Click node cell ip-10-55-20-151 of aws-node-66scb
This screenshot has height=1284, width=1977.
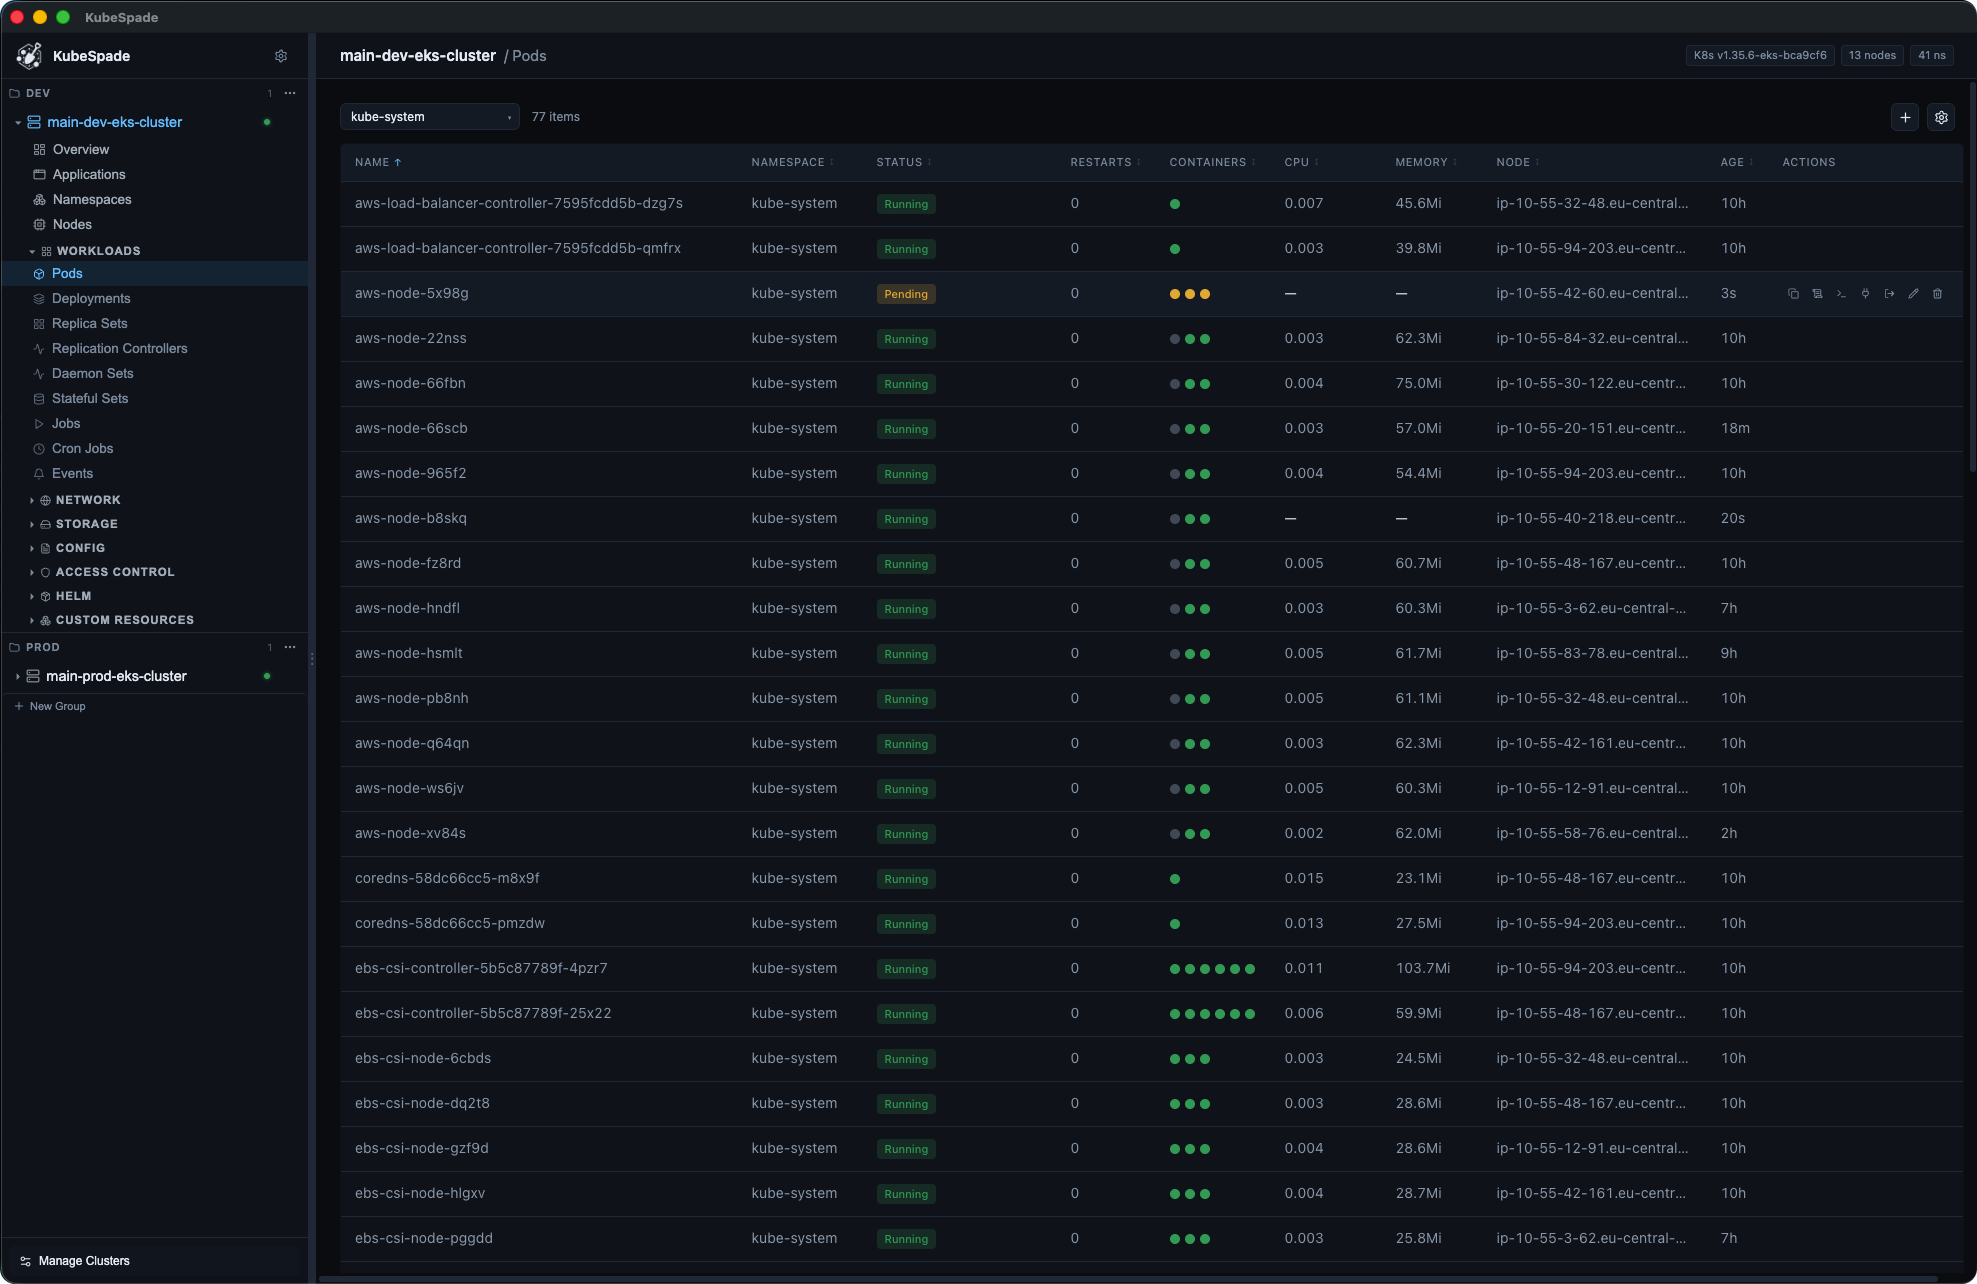(1591, 429)
